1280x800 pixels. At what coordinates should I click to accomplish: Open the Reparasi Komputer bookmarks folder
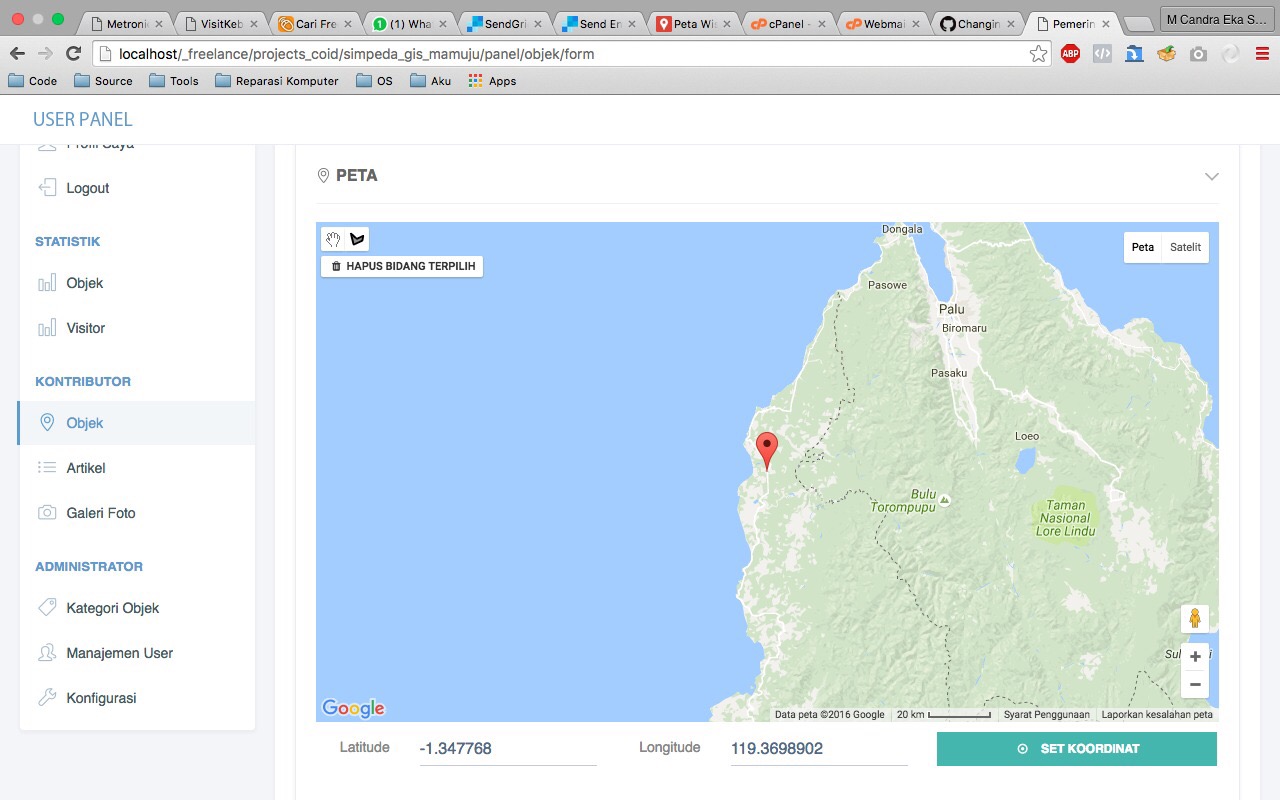[x=277, y=81]
